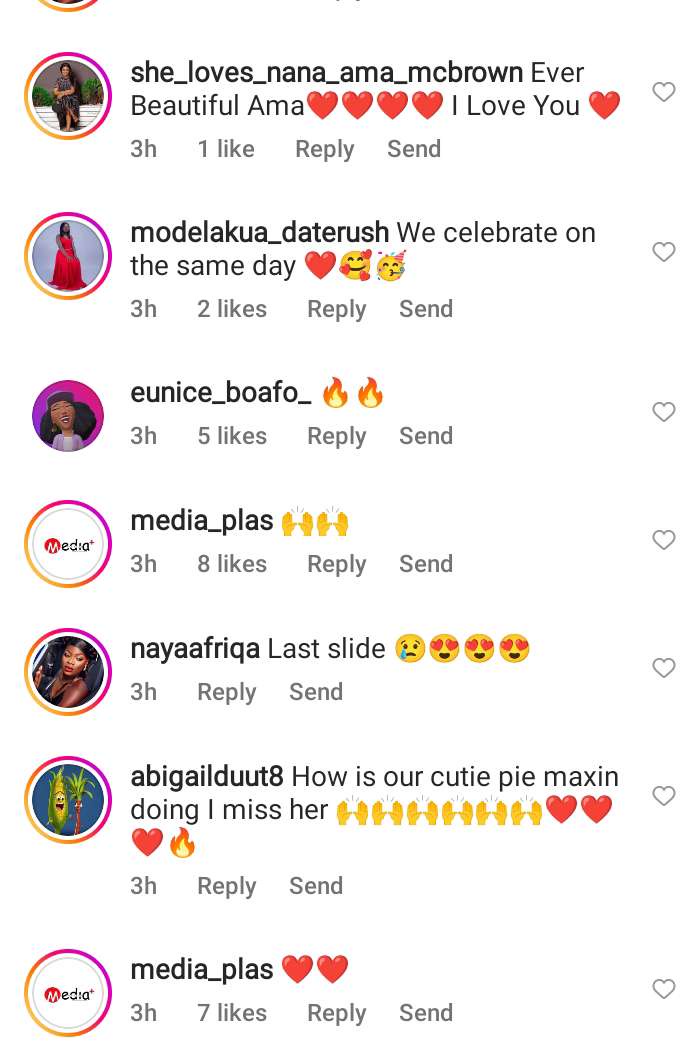Viewport: 697px width, 1056px height.
Task: Tap heart beside media_plas raised hands comment
Action: coord(663,540)
